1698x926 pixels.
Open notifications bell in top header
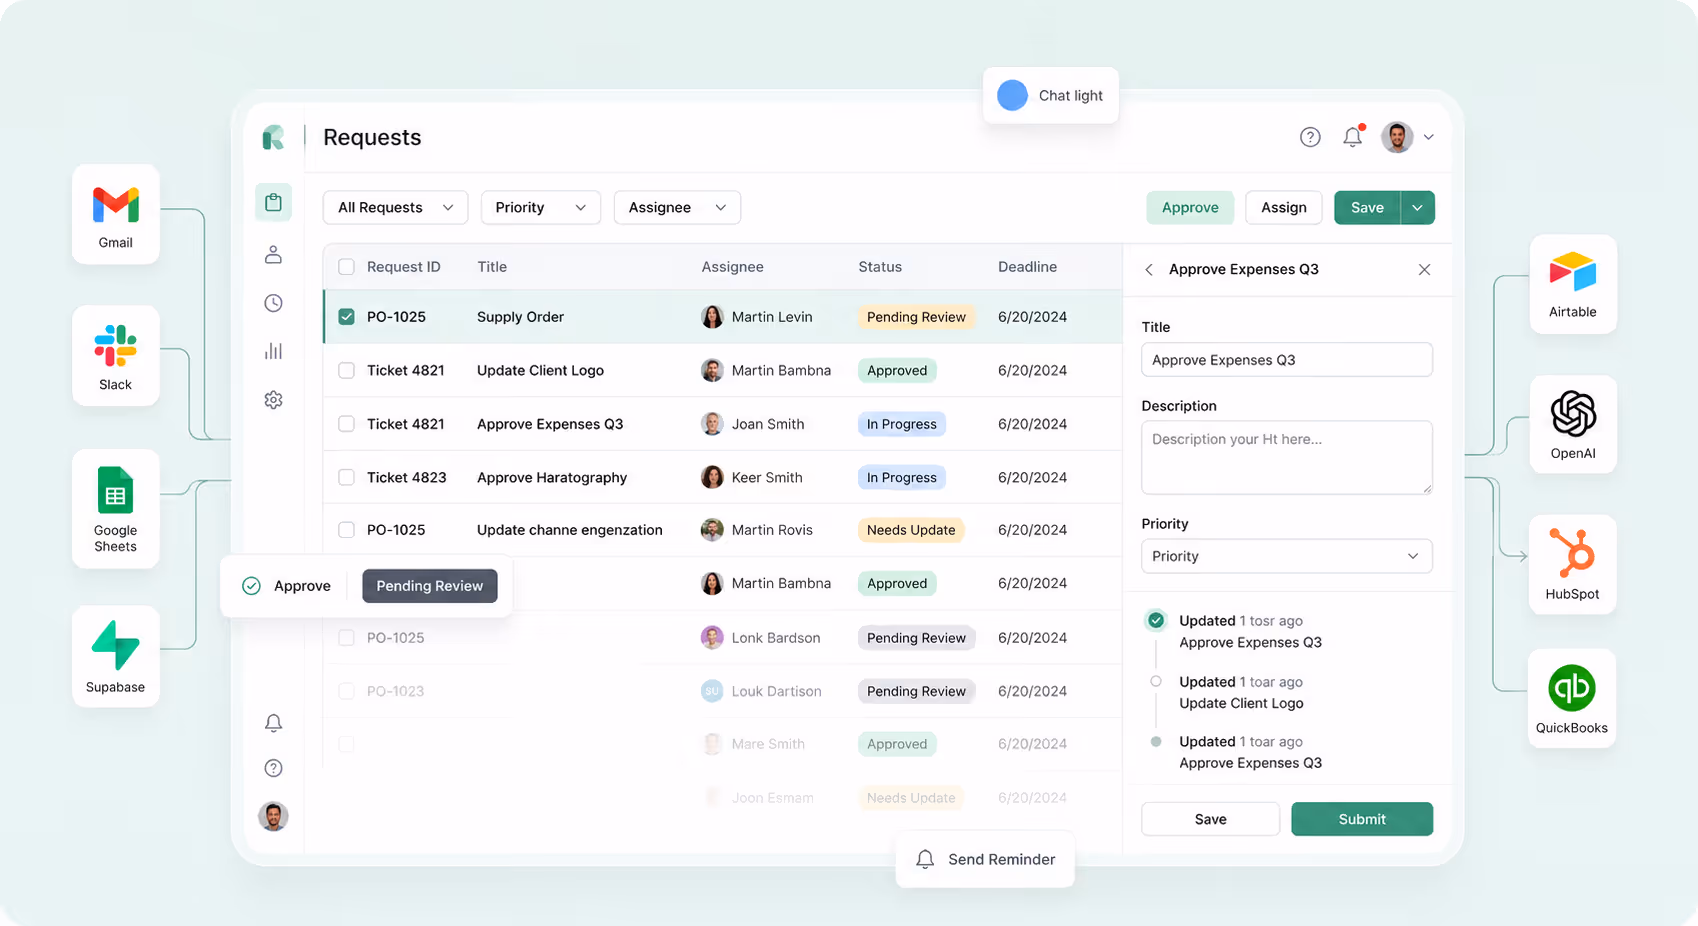coord(1353,136)
